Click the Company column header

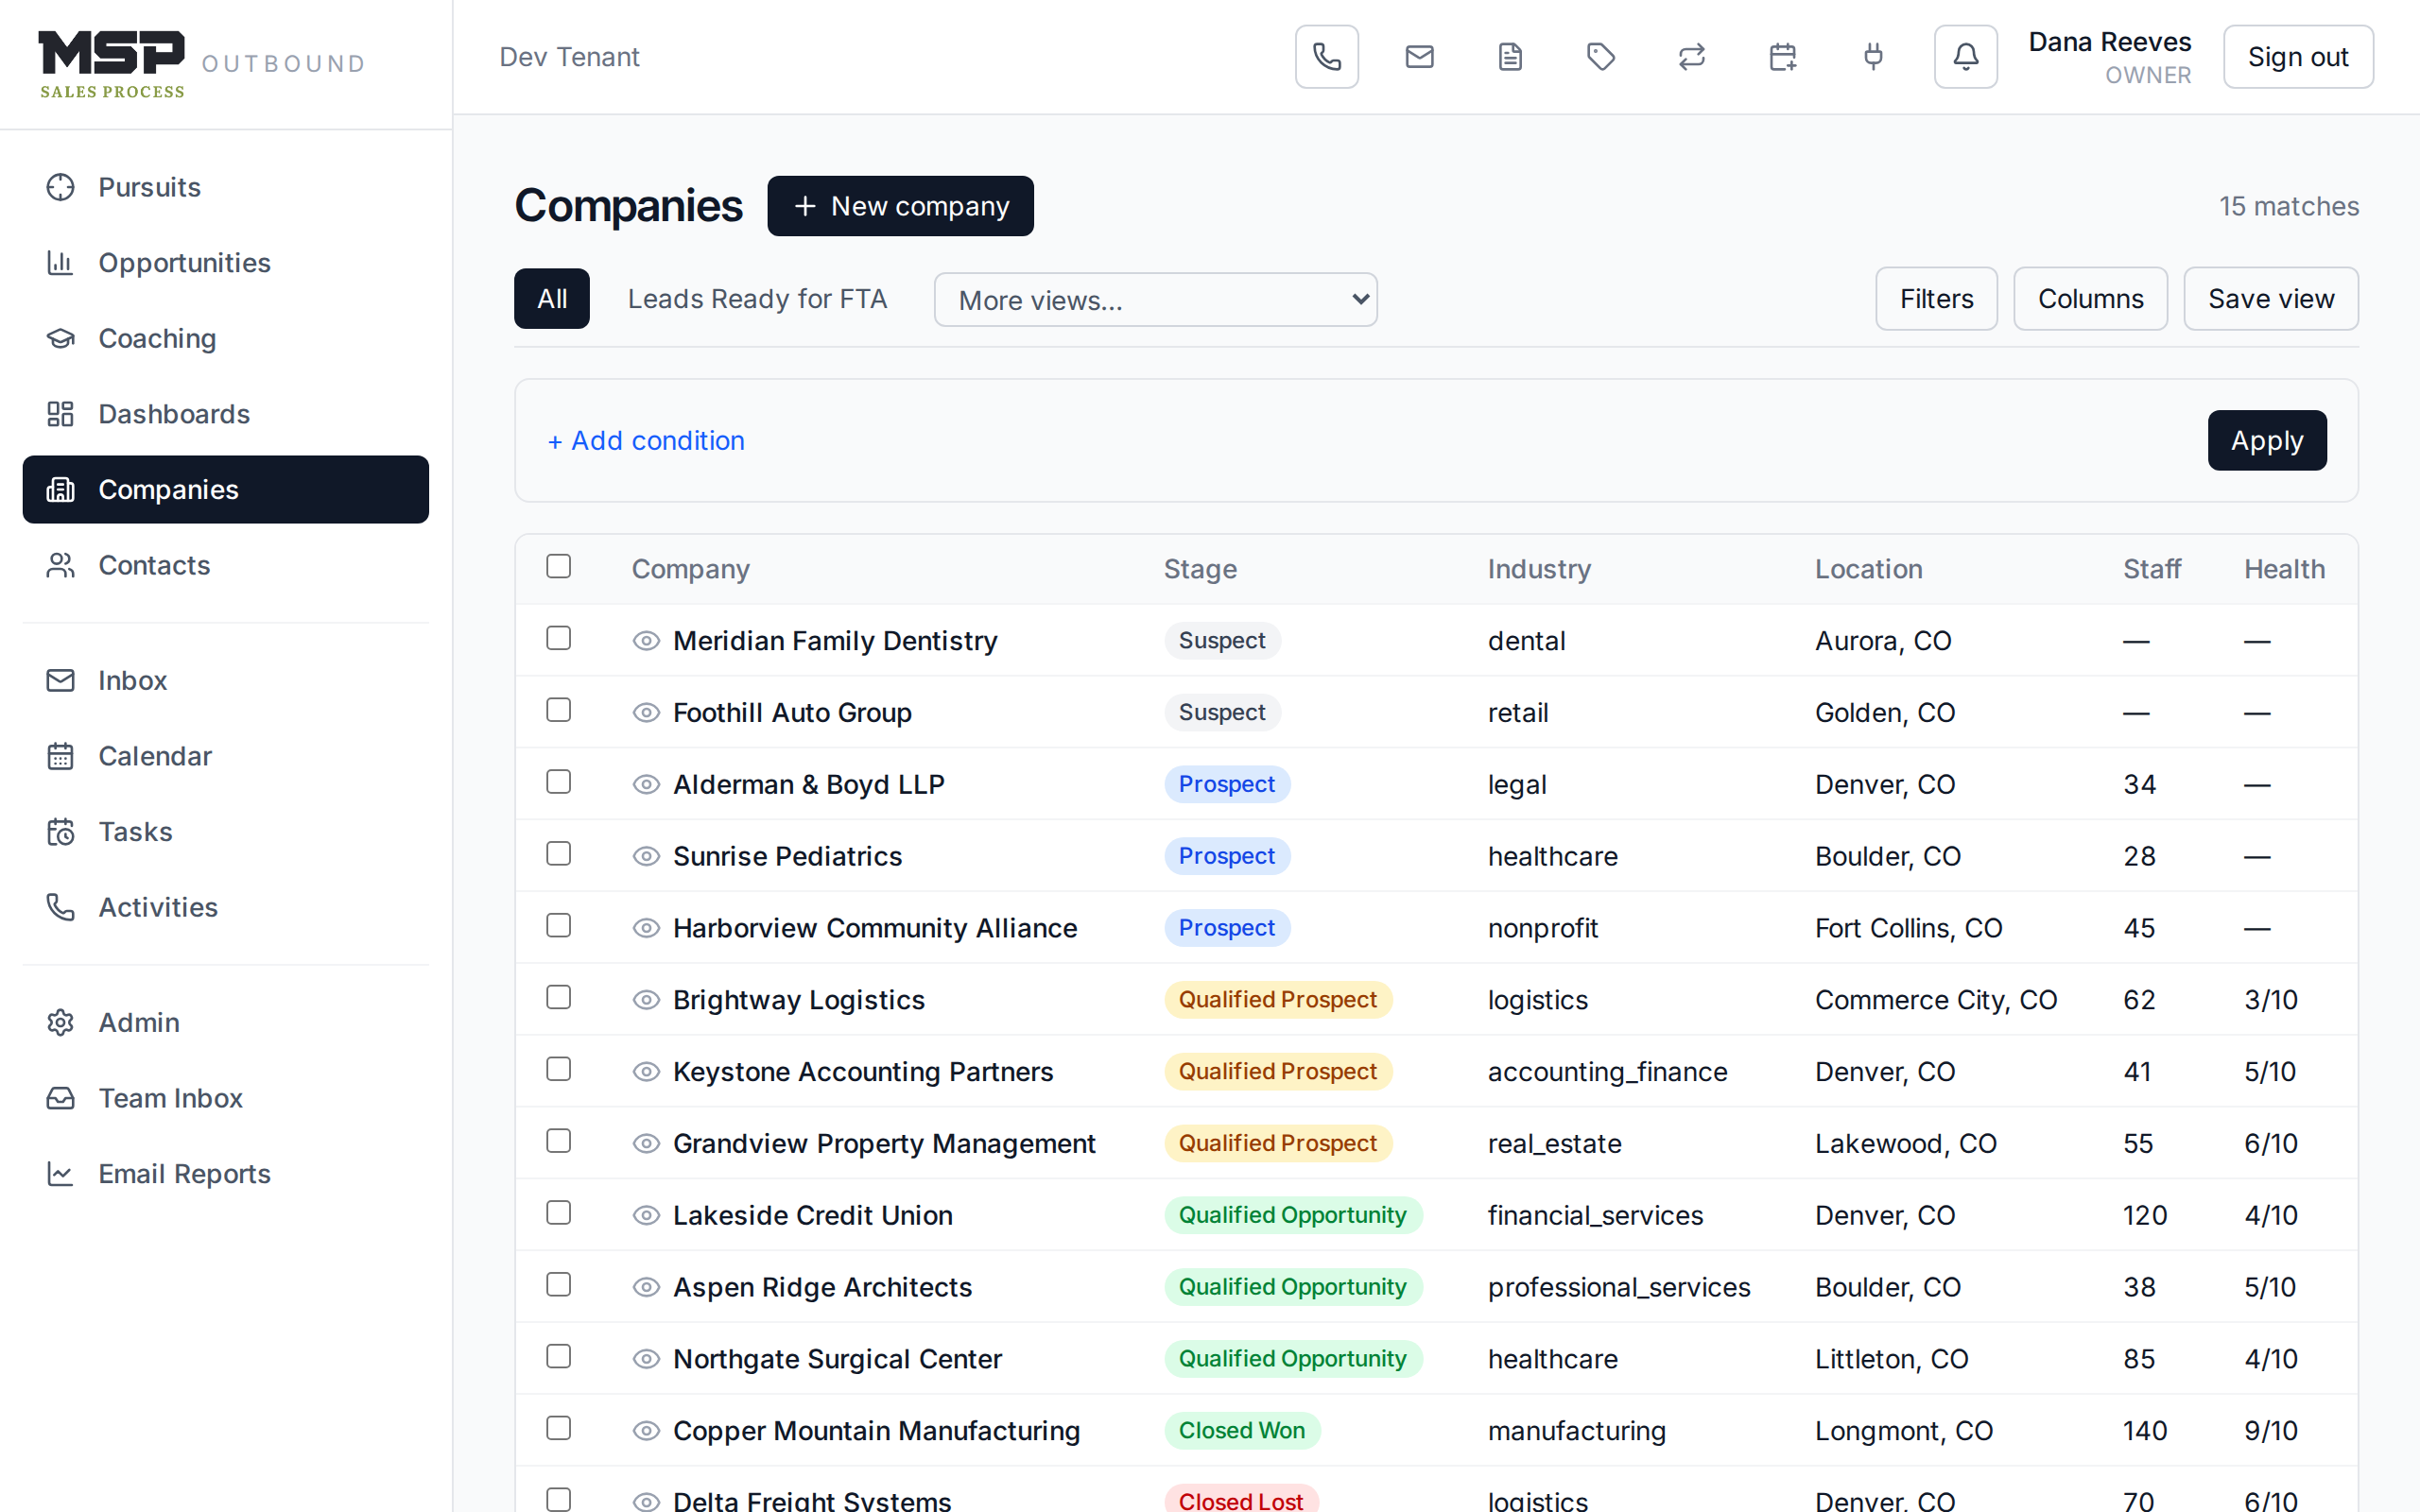pyautogui.click(x=690, y=569)
